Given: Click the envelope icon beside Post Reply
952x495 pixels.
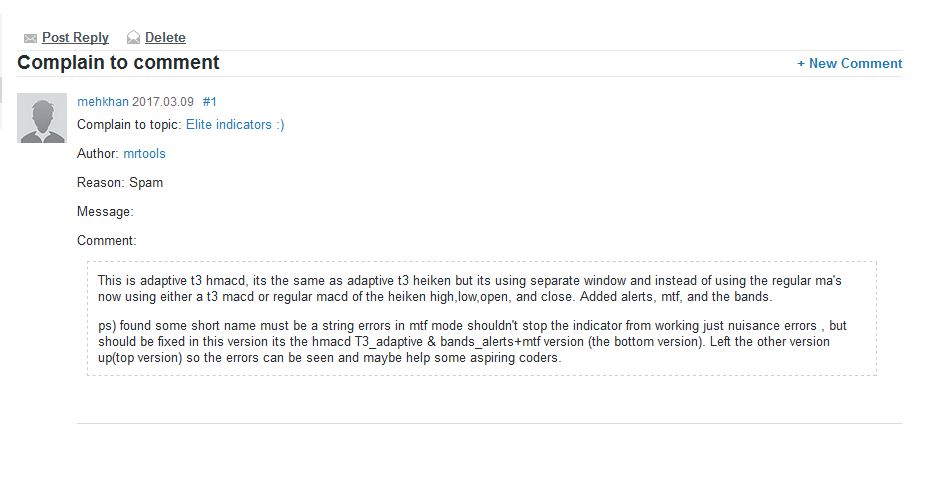Looking at the screenshot, I should coord(30,38).
